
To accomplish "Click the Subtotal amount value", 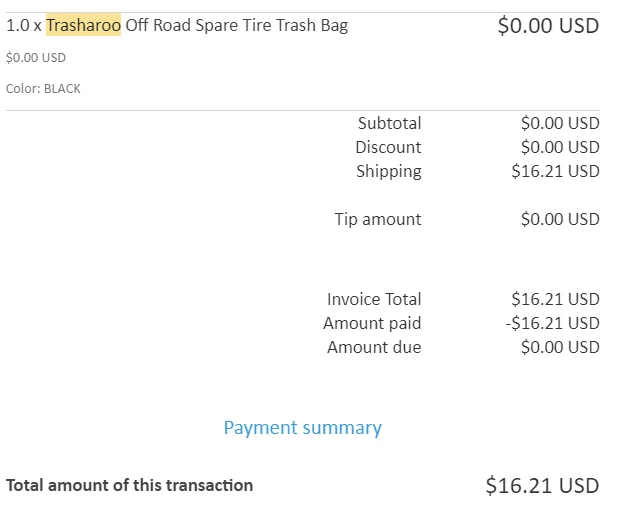I will [559, 123].
